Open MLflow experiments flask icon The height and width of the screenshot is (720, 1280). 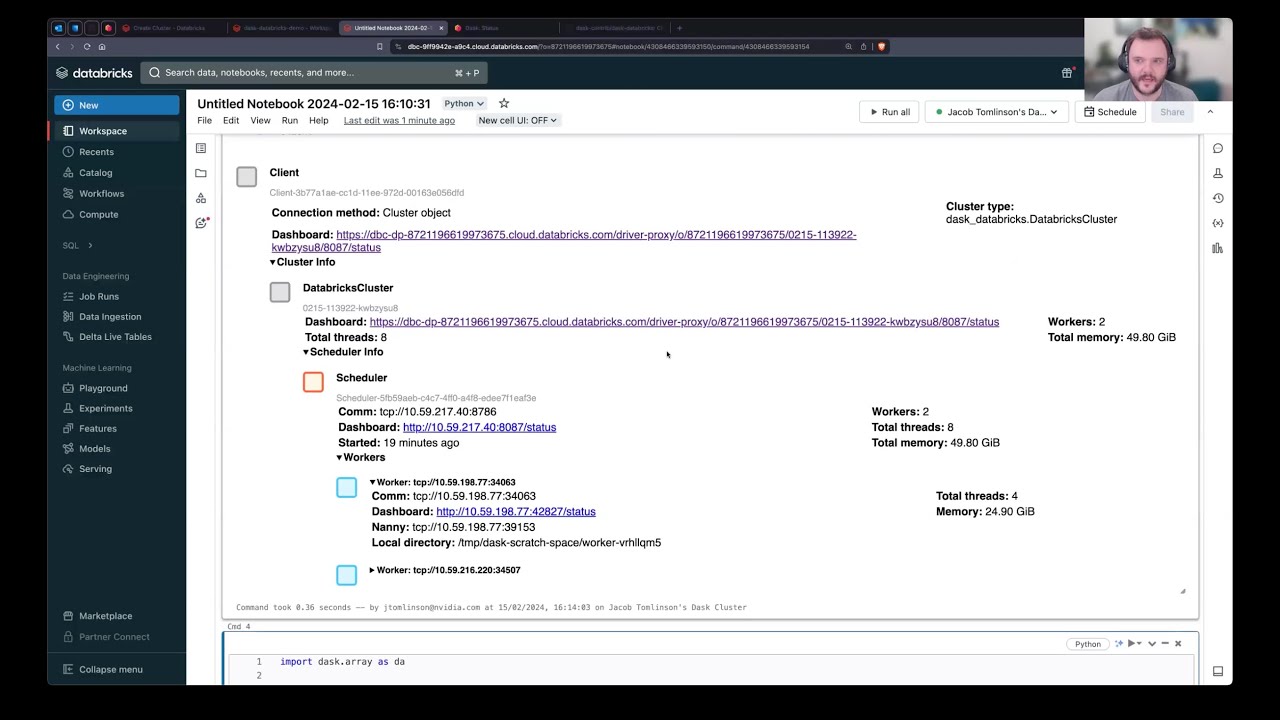pos(1218,173)
